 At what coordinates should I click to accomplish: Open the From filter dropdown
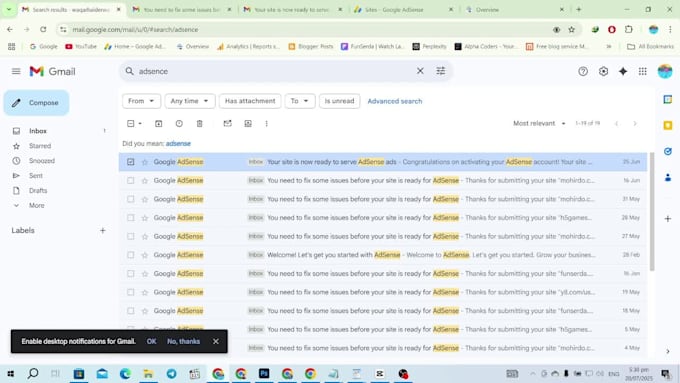pos(141,101)
